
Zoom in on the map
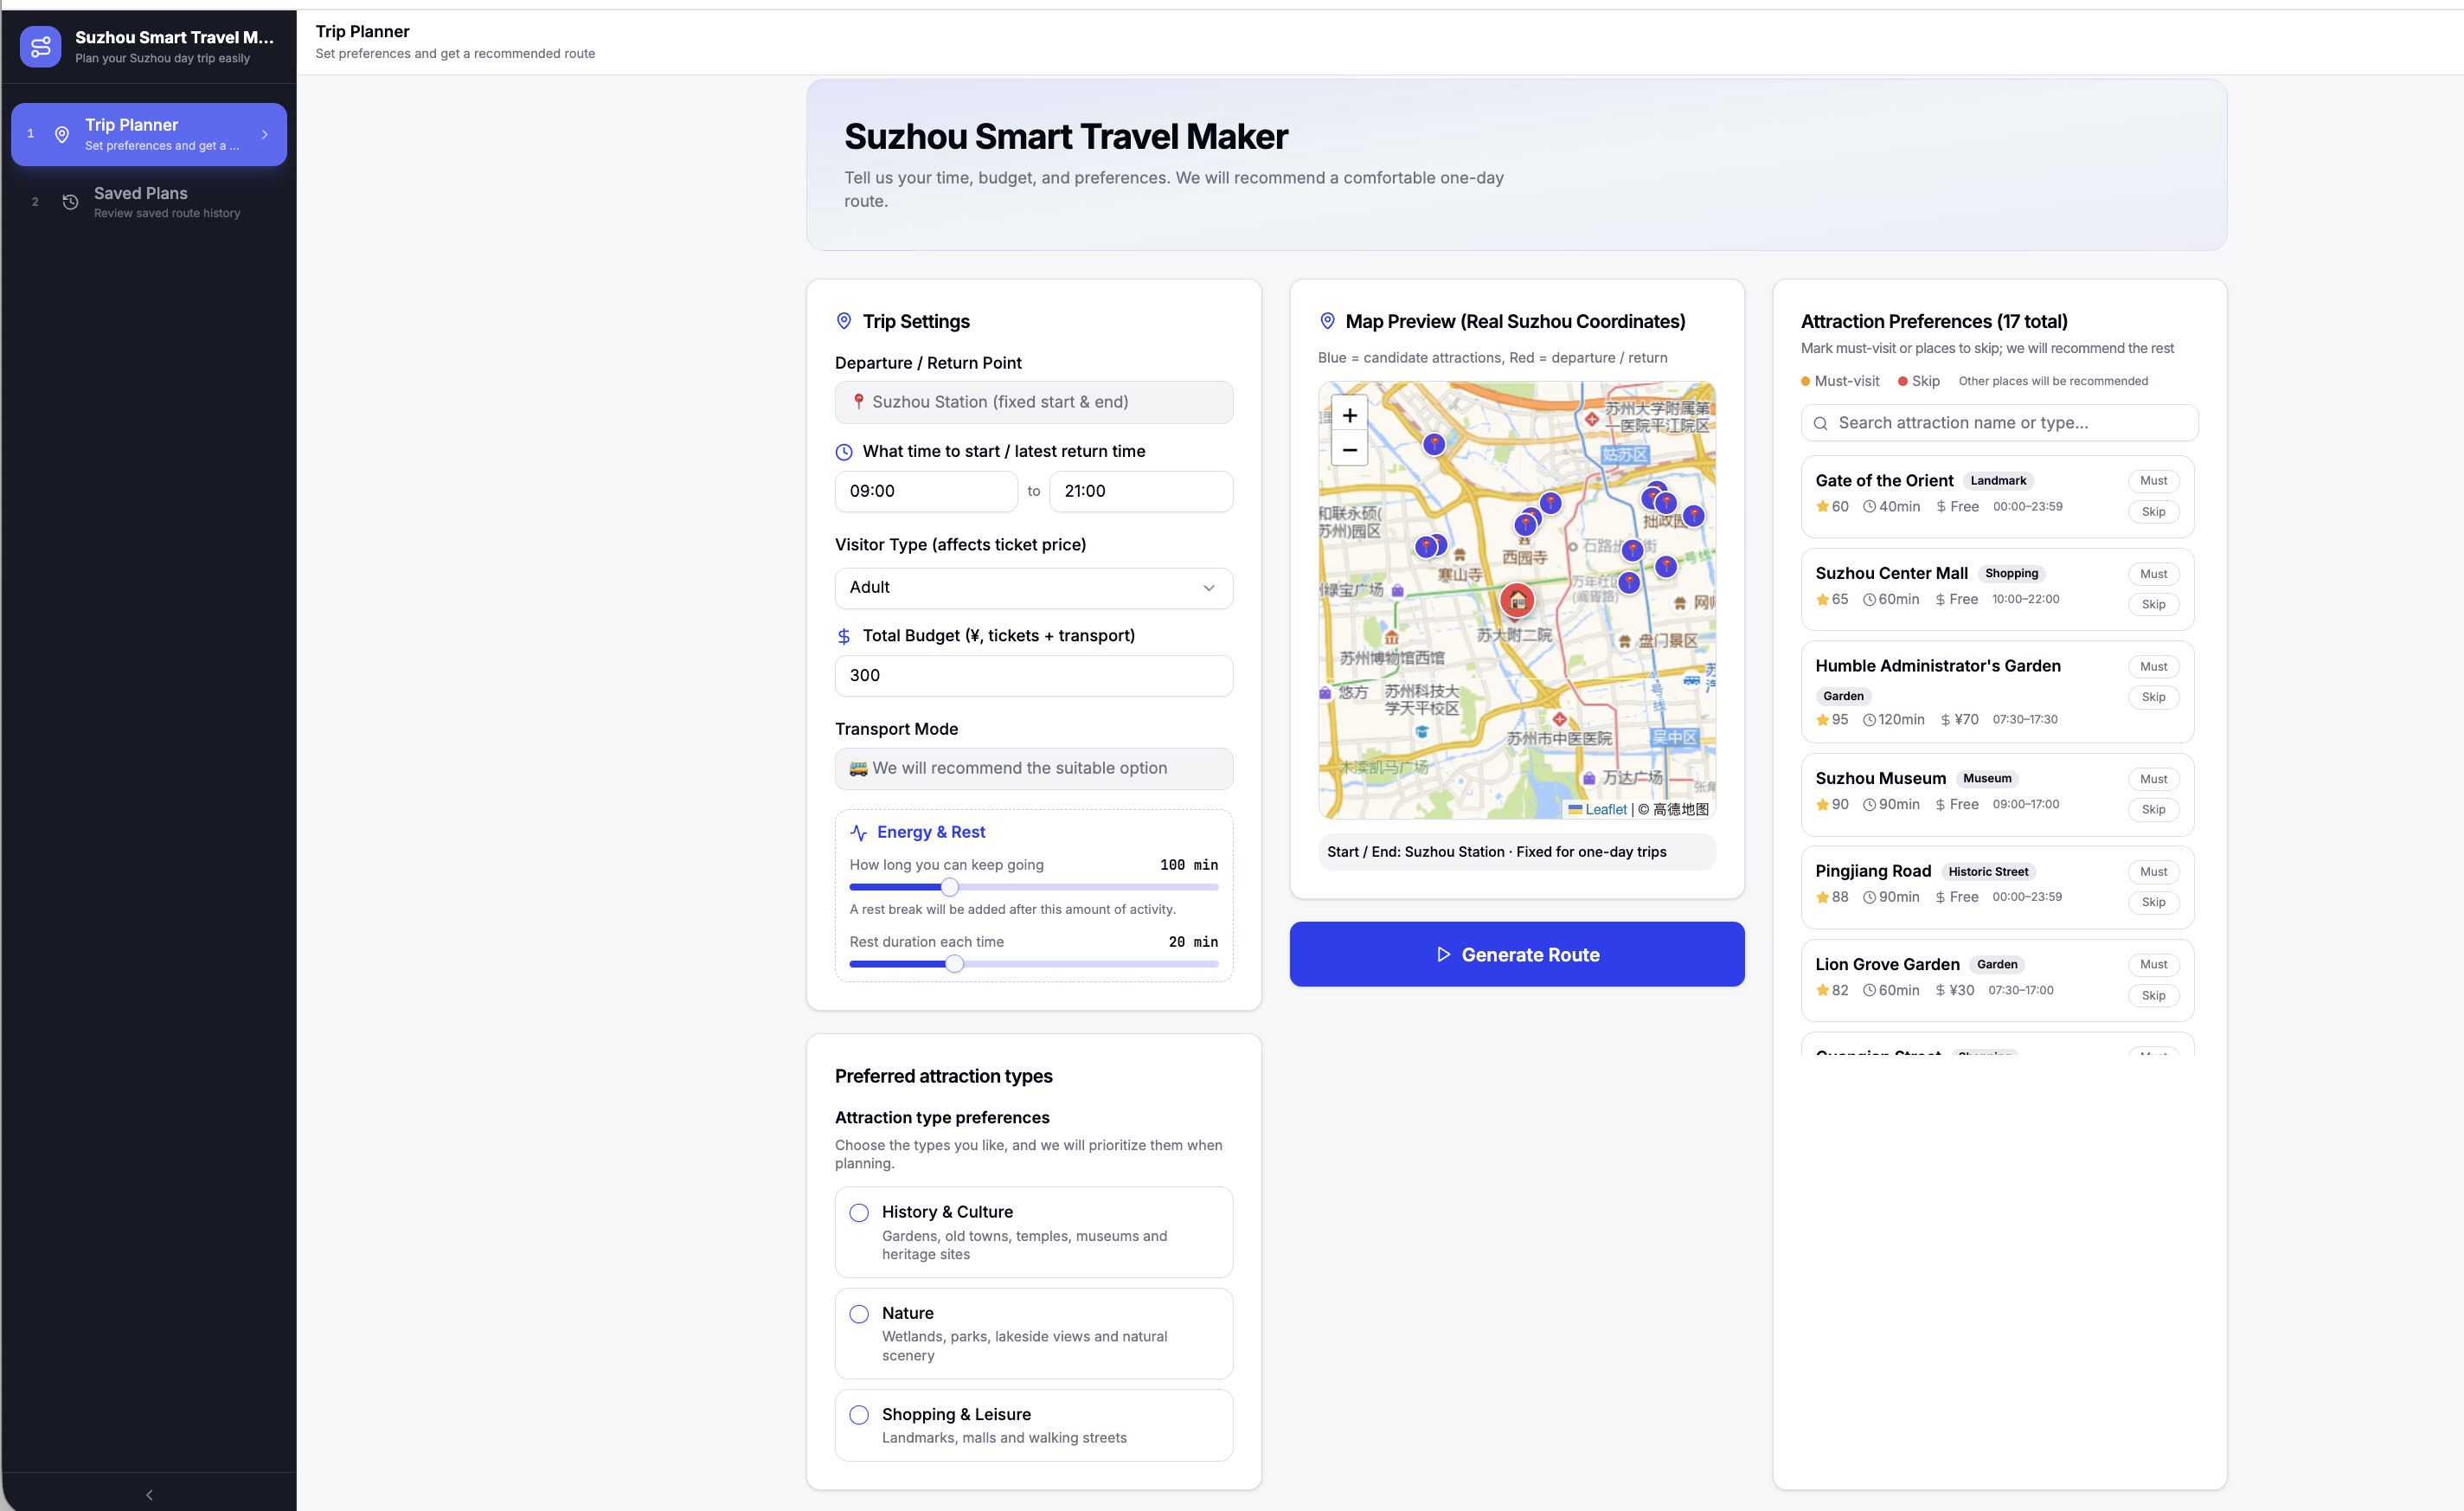[x=1349, y=415]
